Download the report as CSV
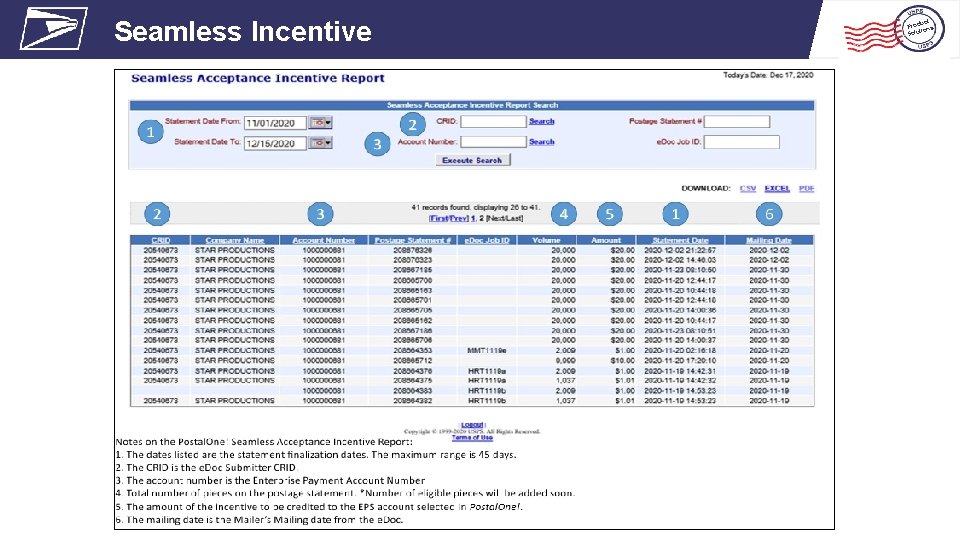Viewport: 960px width, 540px height. (x=748, y=189)
